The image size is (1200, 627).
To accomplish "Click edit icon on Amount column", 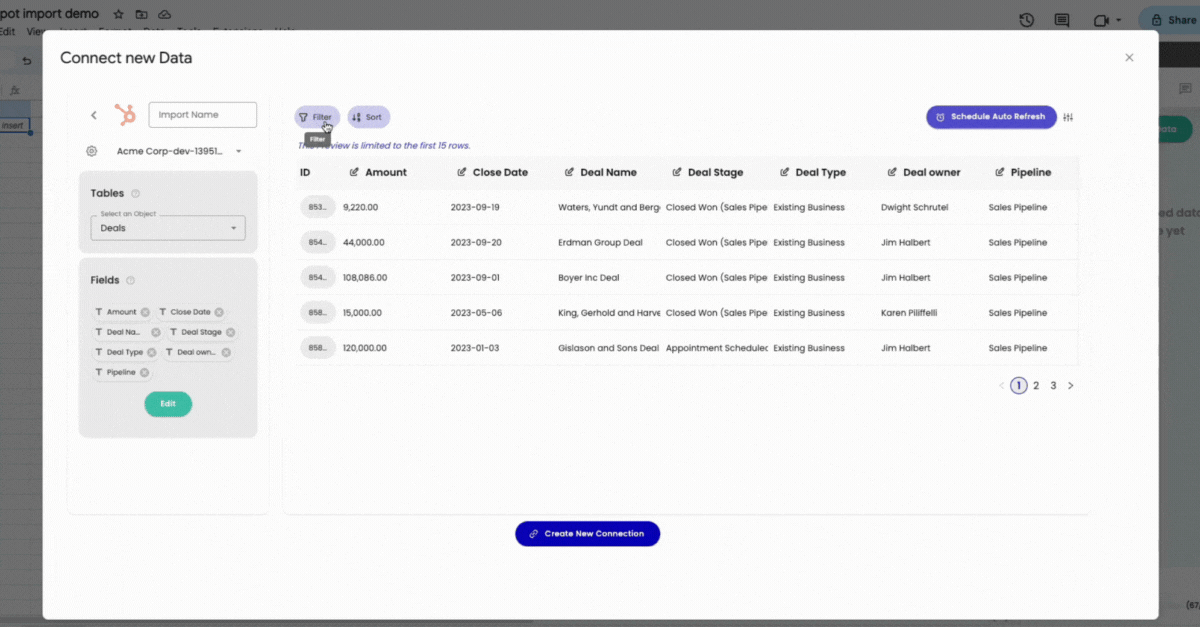I will [x=354, y=172].
